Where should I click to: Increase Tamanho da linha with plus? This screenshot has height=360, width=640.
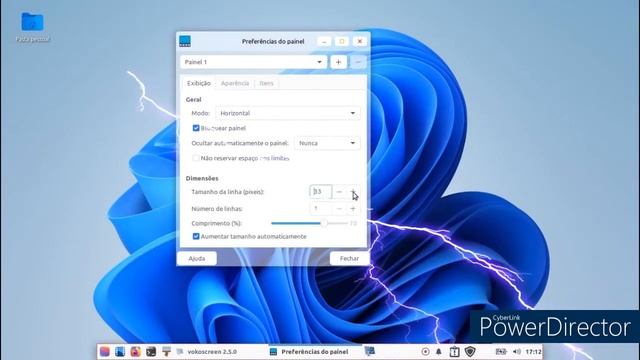353,192
